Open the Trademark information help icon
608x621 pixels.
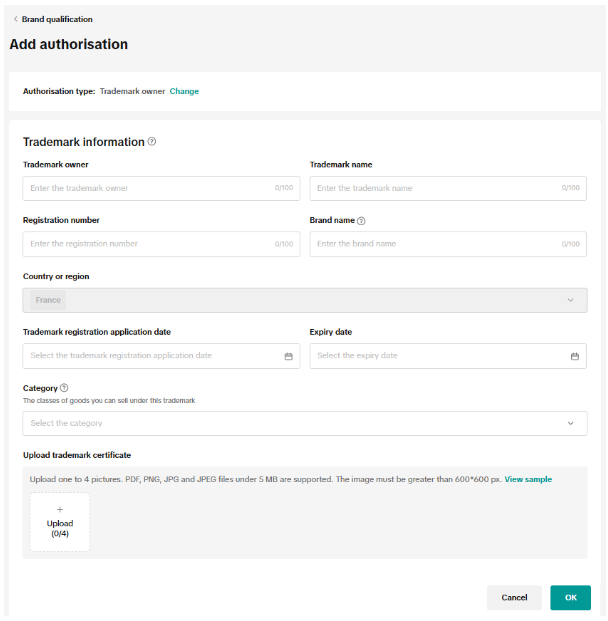(x=152, y=141)
